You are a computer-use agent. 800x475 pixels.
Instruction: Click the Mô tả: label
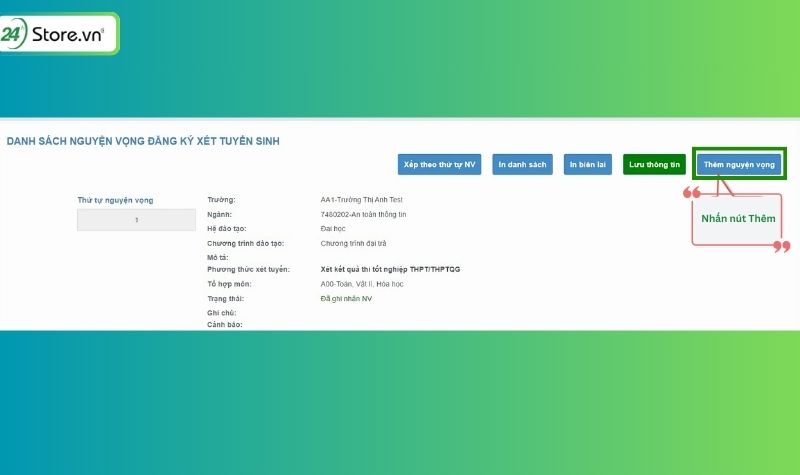[218, 258]
